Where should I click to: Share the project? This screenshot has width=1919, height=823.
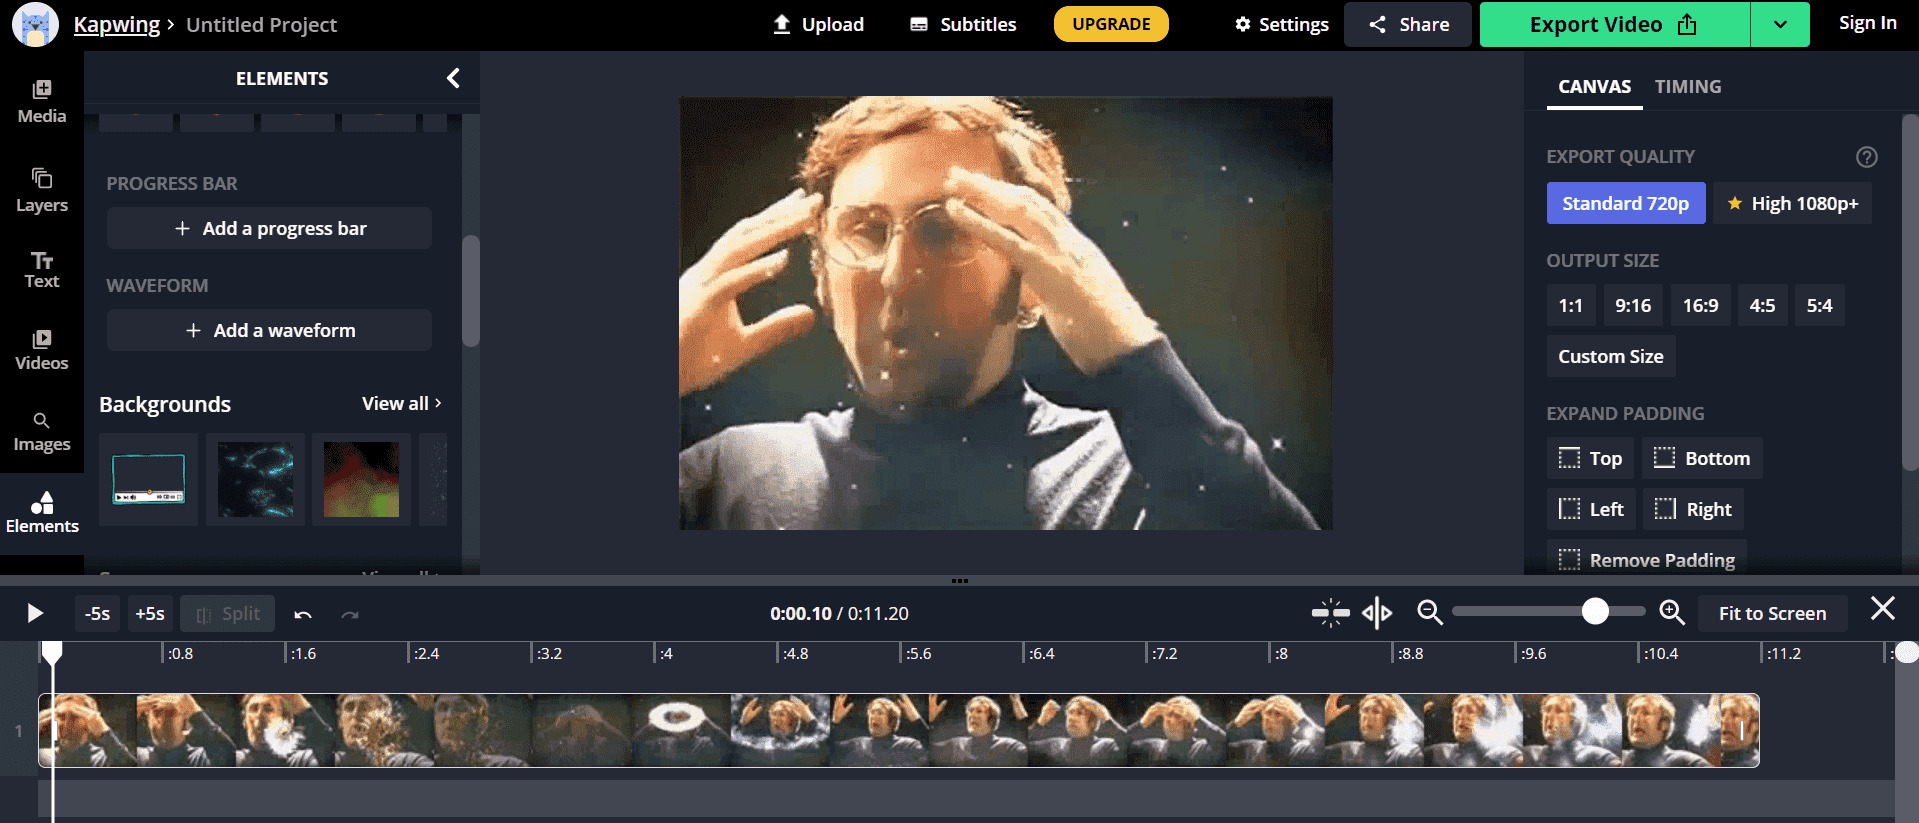coord(1408,24)
